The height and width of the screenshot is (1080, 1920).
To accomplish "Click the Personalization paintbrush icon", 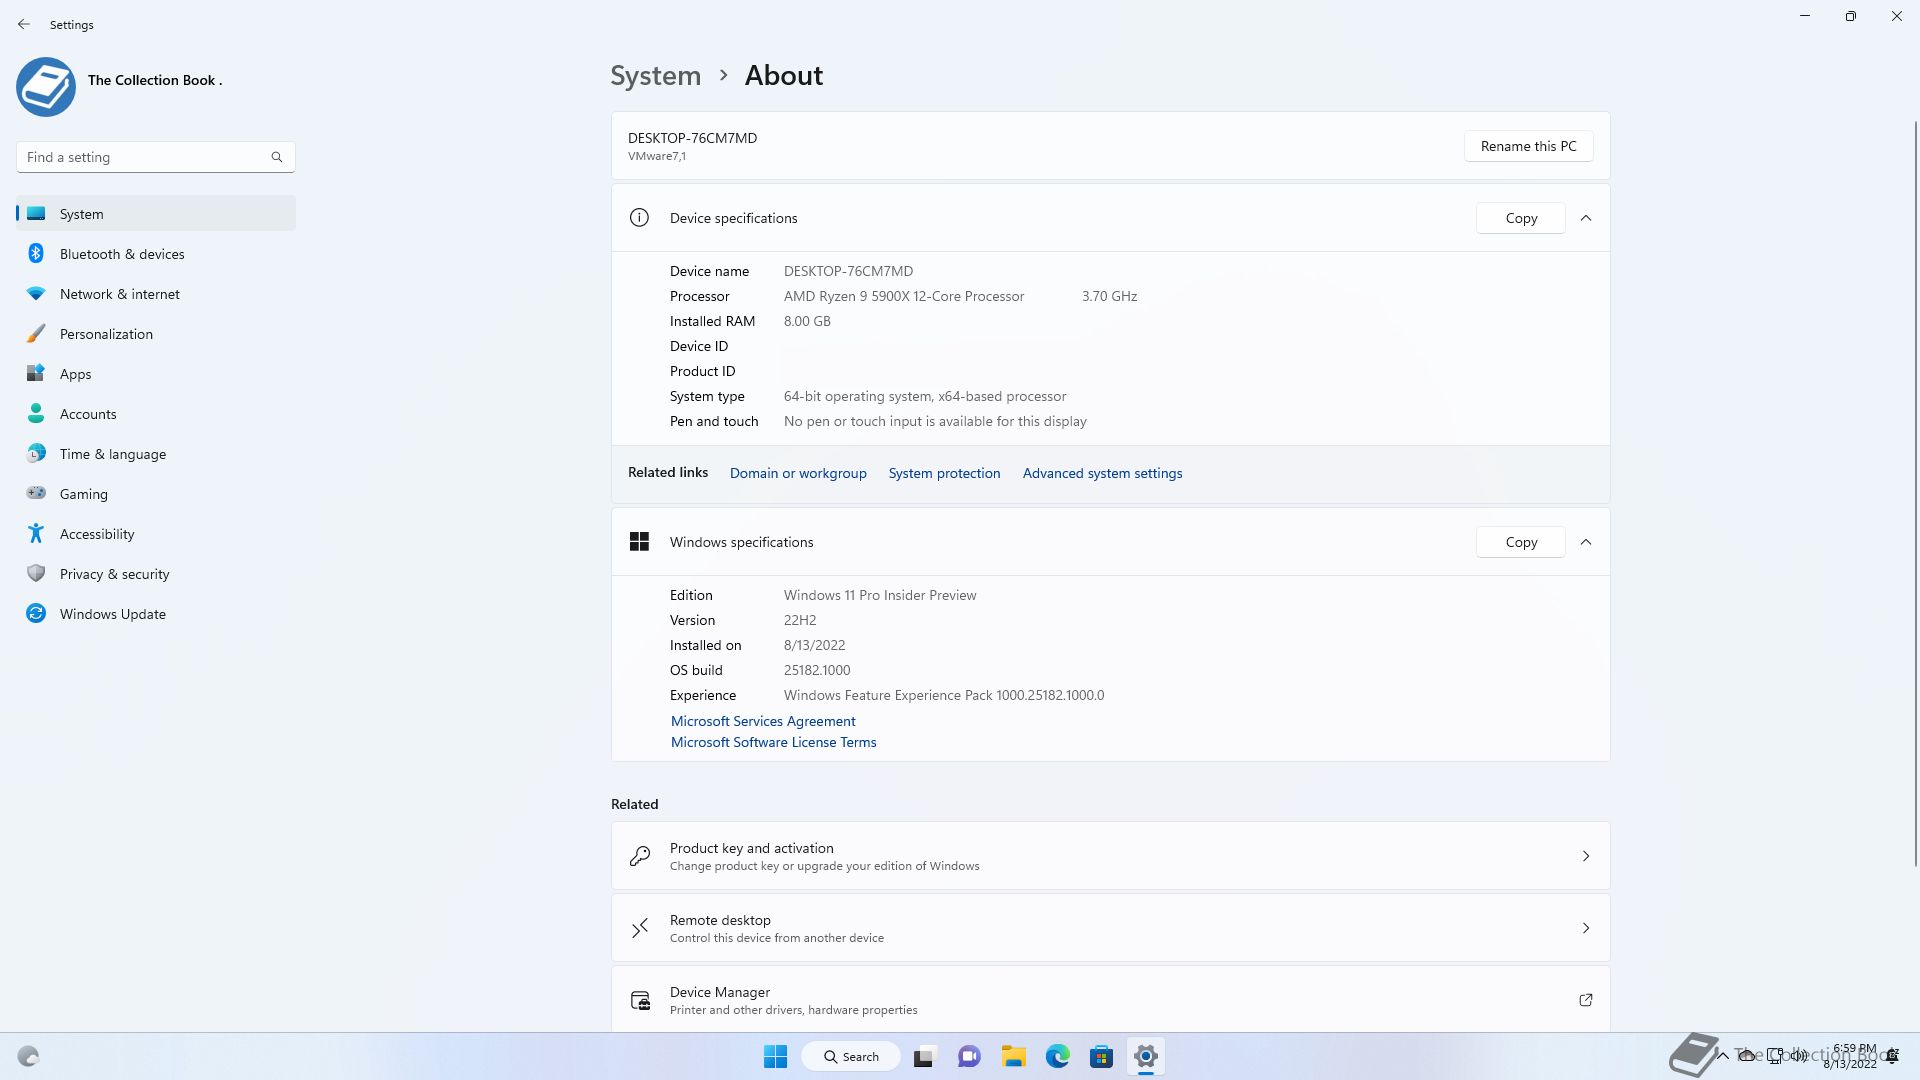I will 36,334.
